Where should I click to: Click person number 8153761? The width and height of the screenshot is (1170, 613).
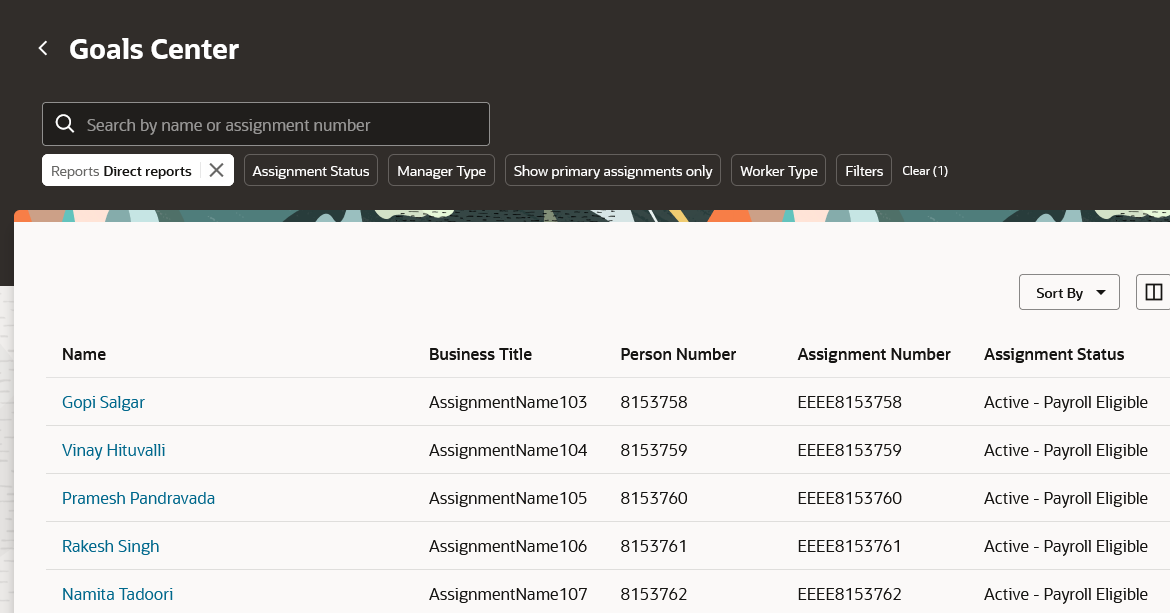pyautogui.click(x=654, y=546)
